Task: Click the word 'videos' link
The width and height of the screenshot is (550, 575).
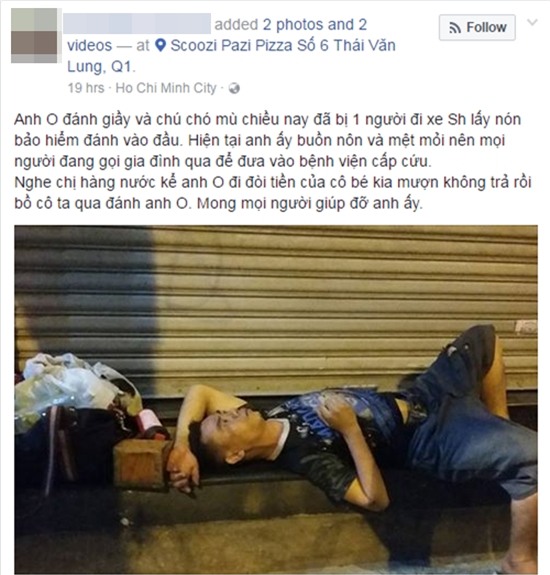Action: pyautogui.click(x=89, y=45)
